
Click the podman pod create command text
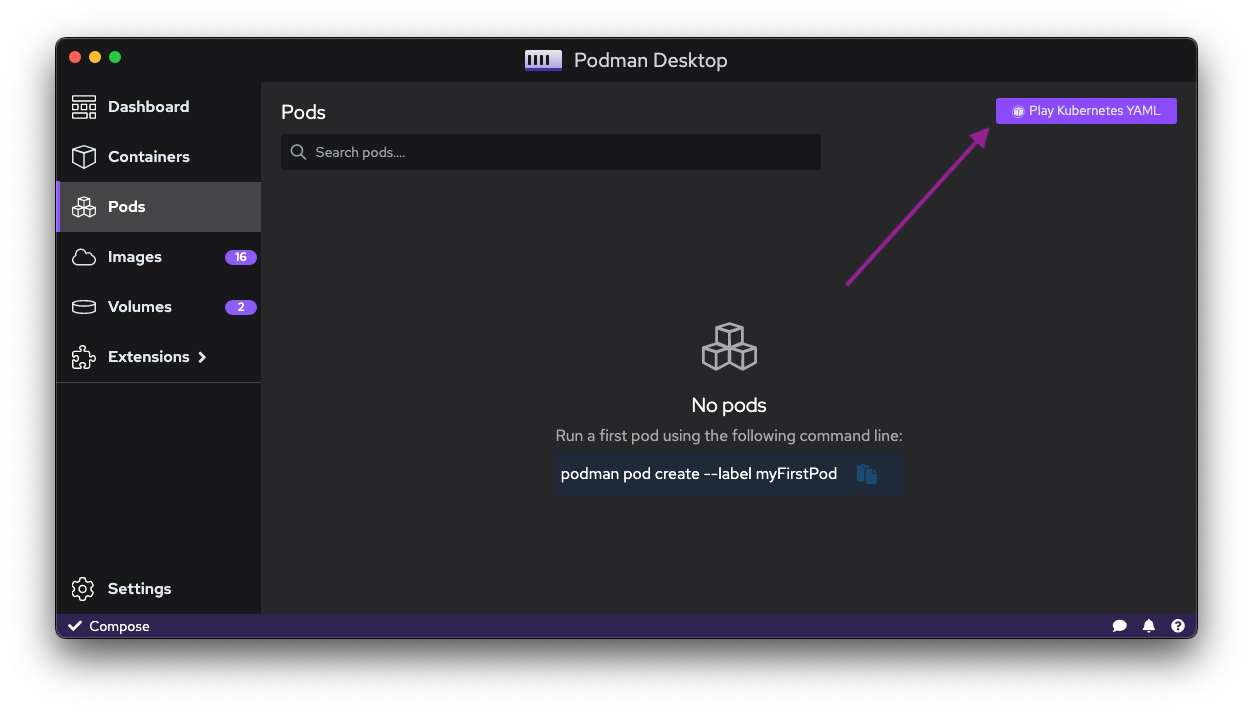click(697, 473)
